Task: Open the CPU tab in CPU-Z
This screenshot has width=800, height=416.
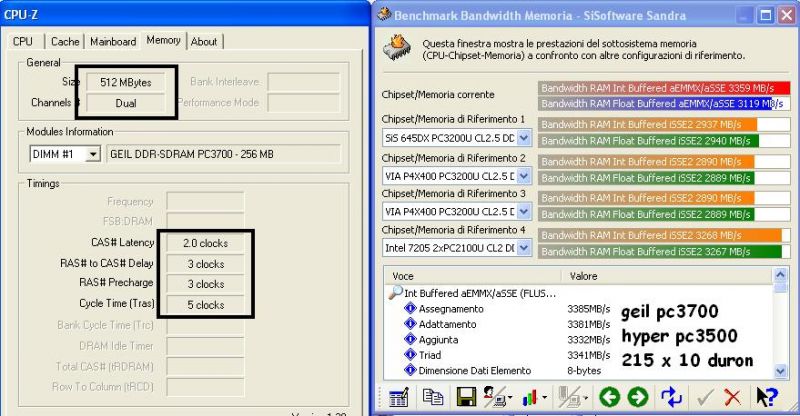Action: [23, 41]
